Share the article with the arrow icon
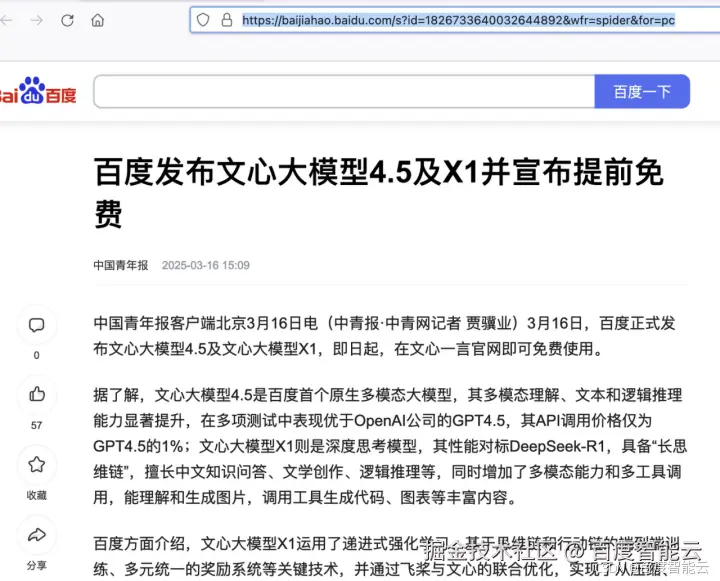The width and height of the screenshot is (720, 581). tap(37, 535)
